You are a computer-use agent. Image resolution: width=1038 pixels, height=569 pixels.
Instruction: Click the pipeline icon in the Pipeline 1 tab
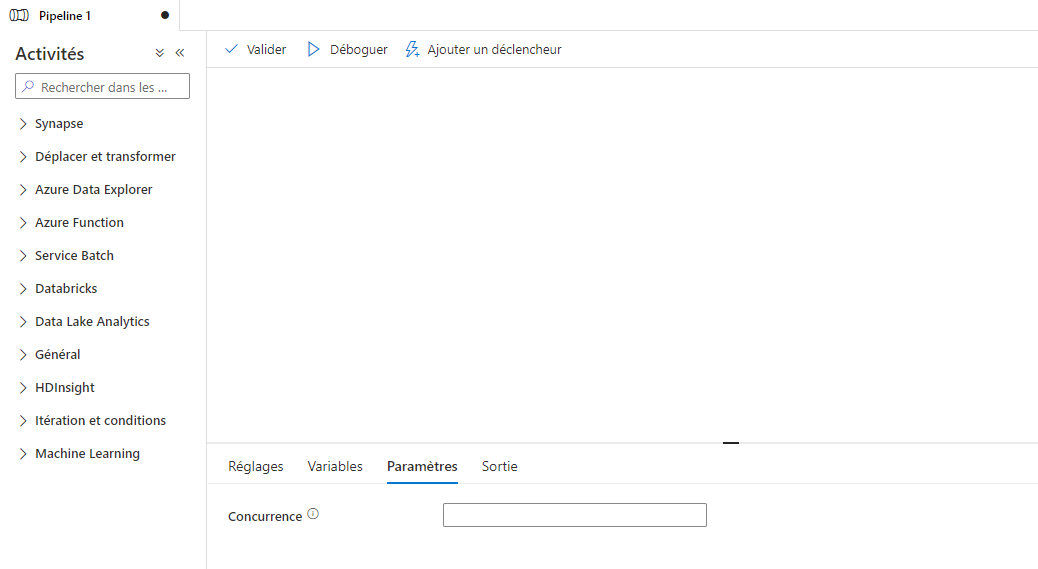tap(19, 15)
